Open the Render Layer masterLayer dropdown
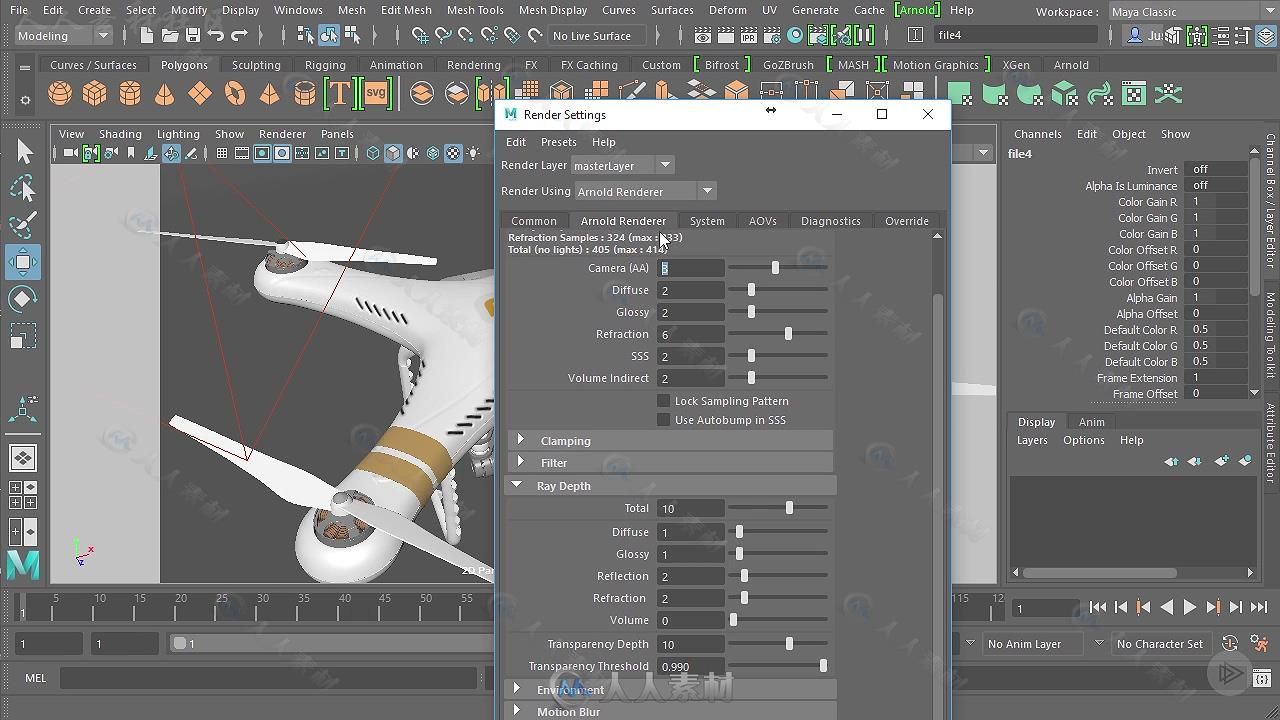This screenshot has height=720, width=1280. pos(622,165)
